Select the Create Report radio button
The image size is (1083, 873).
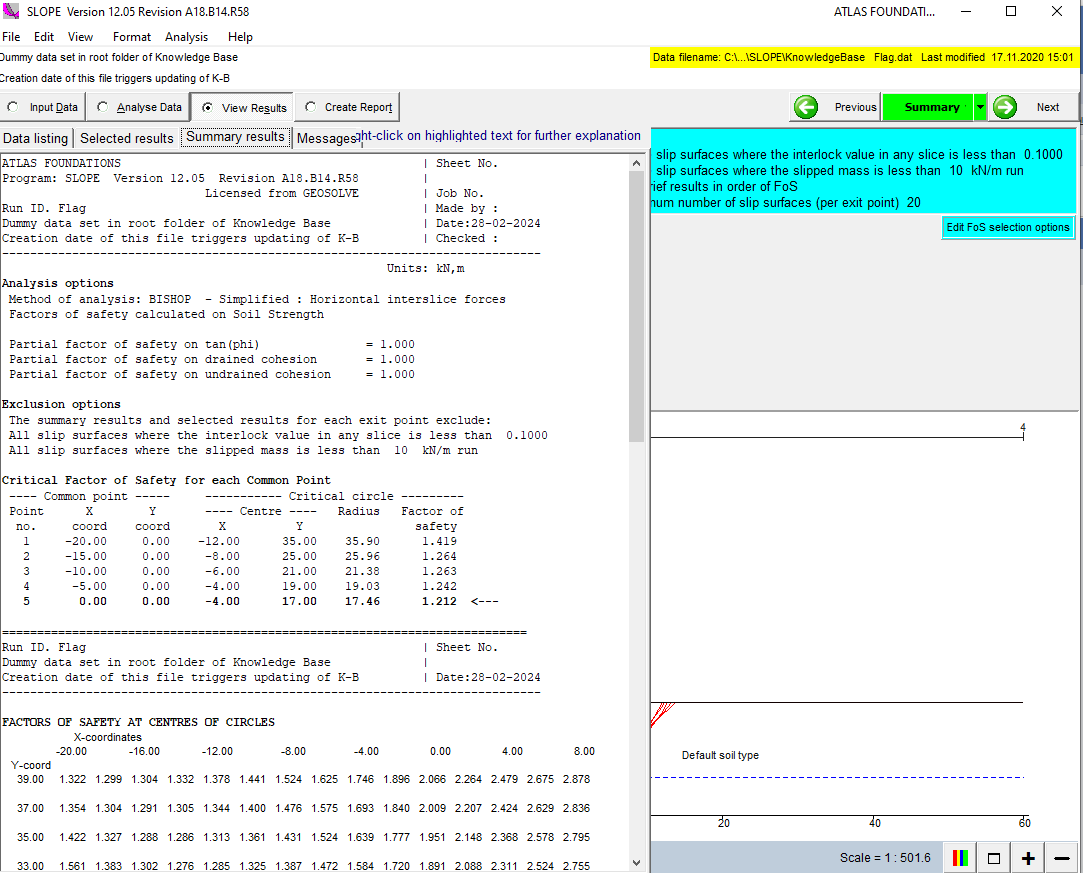[310, 107]
